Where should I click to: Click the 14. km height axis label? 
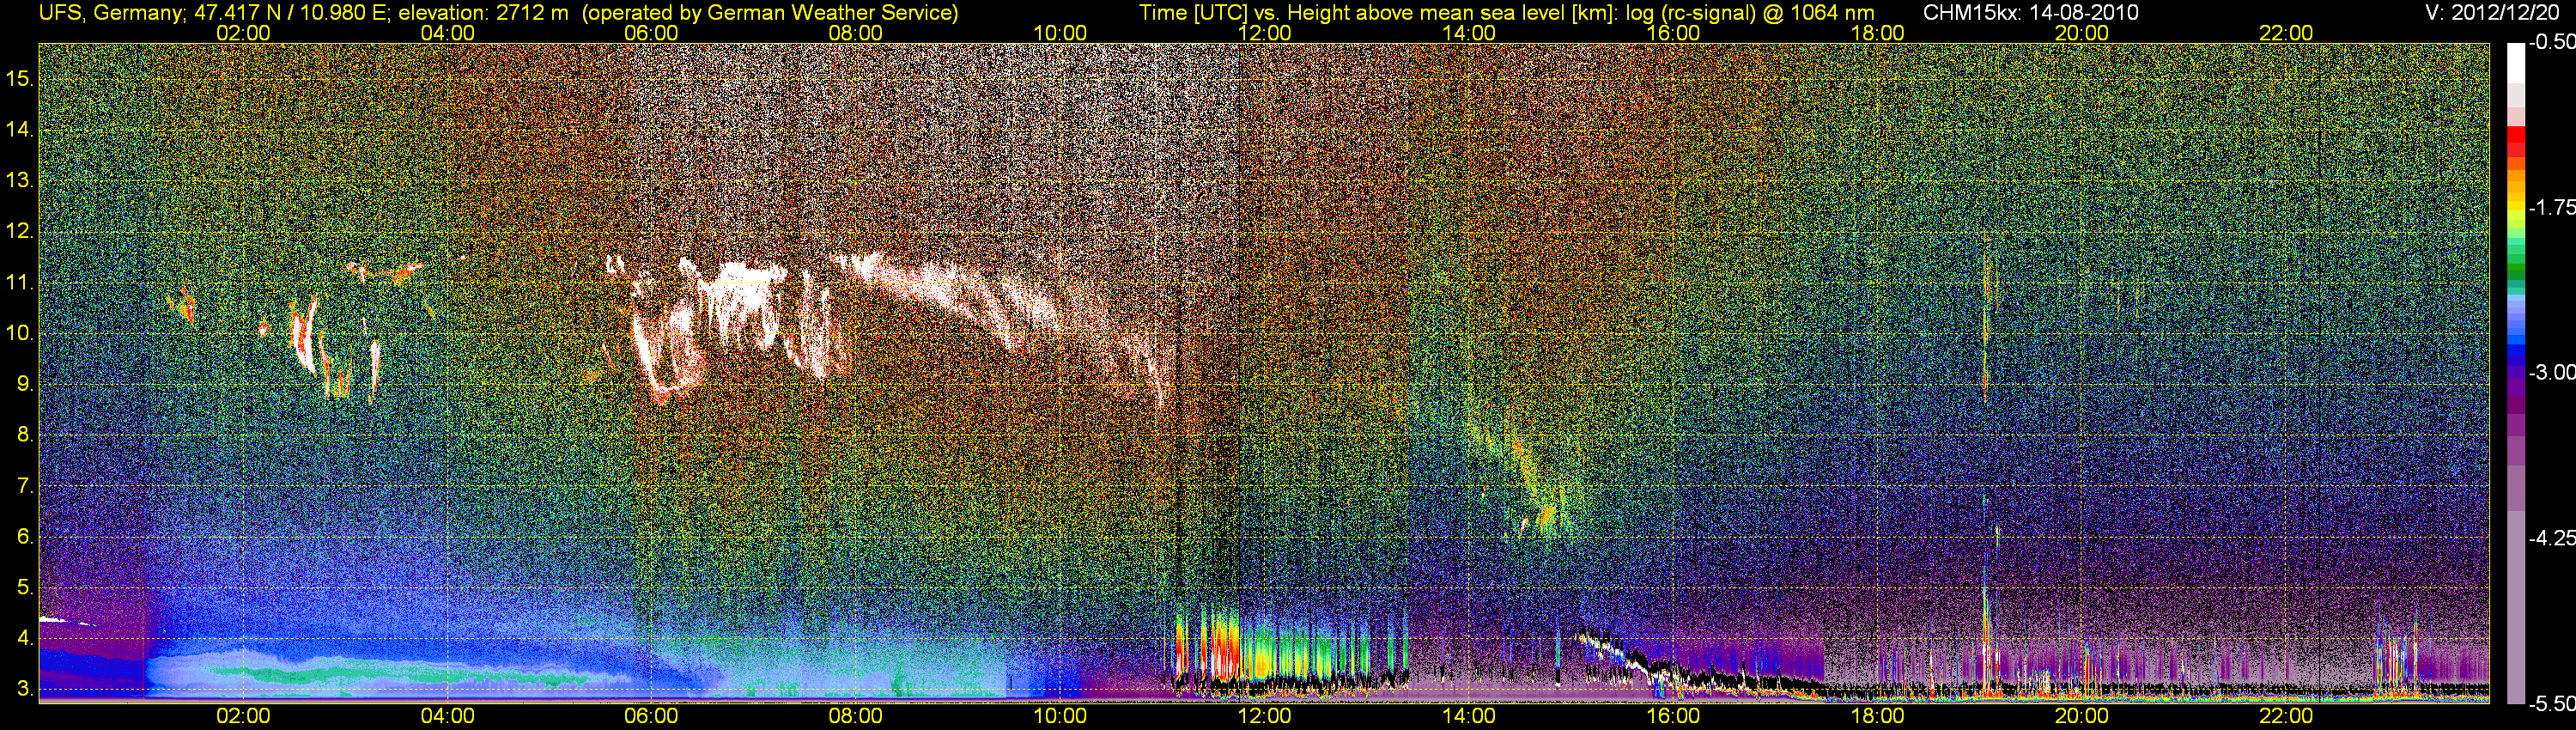click(20, 130)
